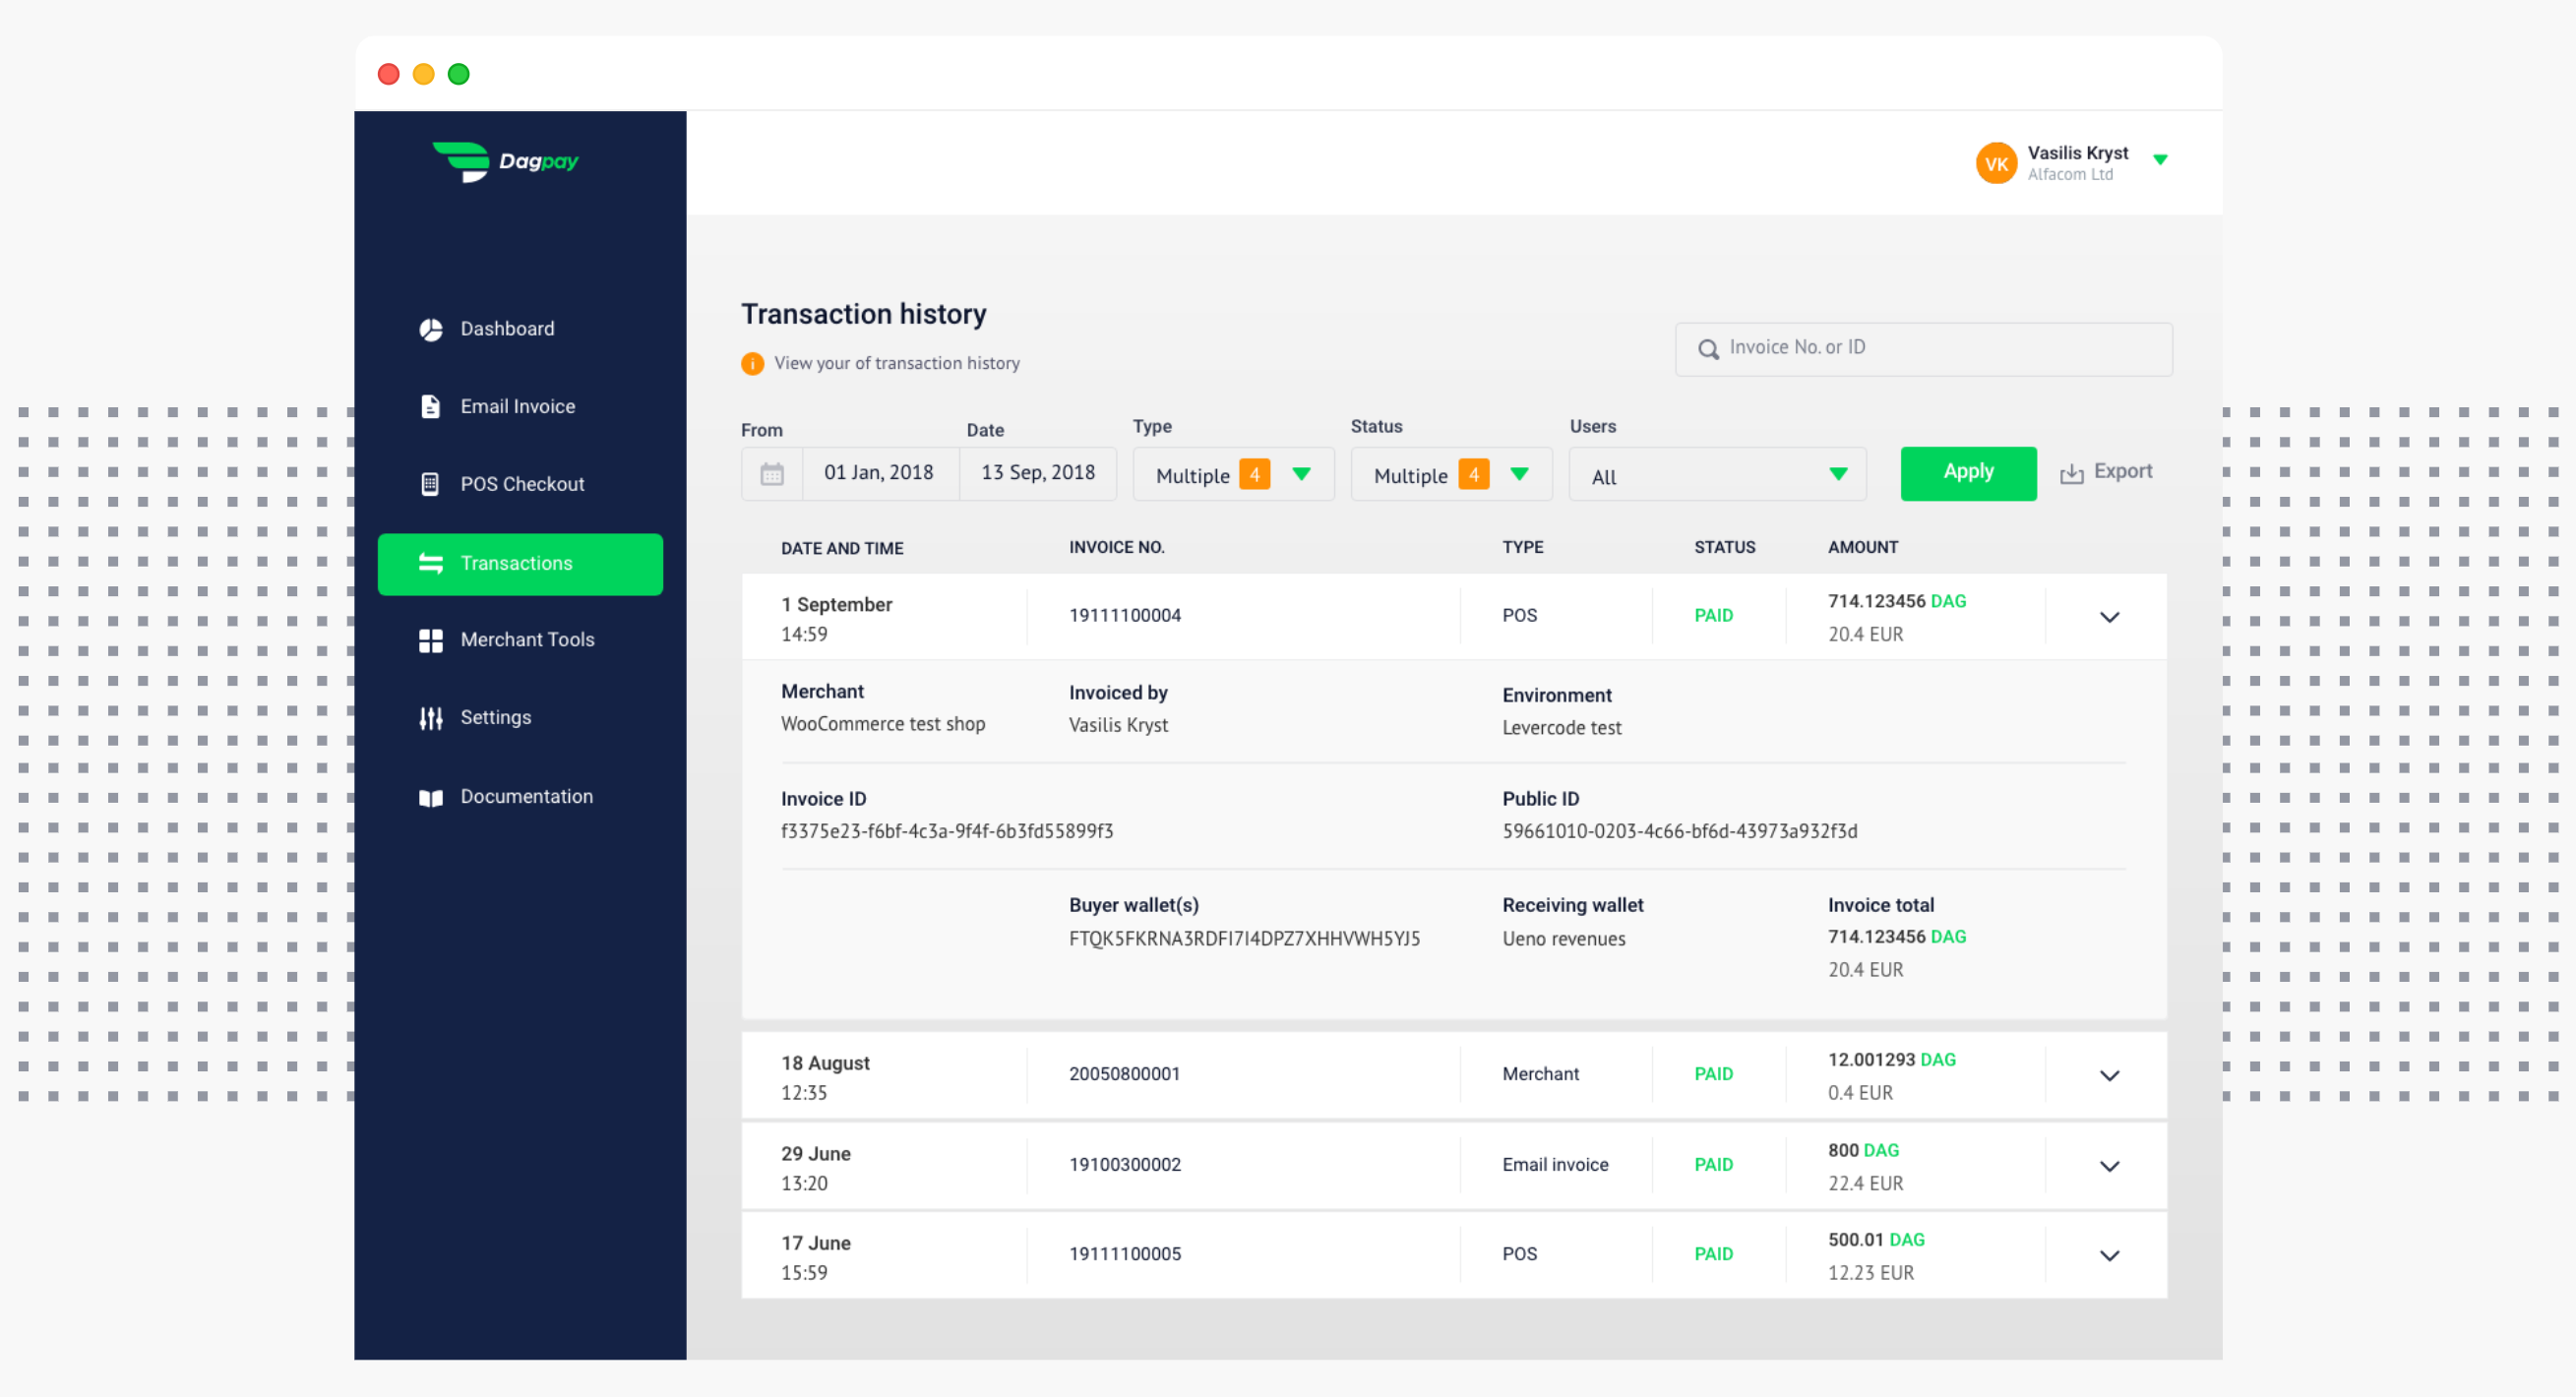This screenshot has width=2576, height=1397.
Task: Click the Merchant Tools grid icon
Action: (x=430, y=640)
